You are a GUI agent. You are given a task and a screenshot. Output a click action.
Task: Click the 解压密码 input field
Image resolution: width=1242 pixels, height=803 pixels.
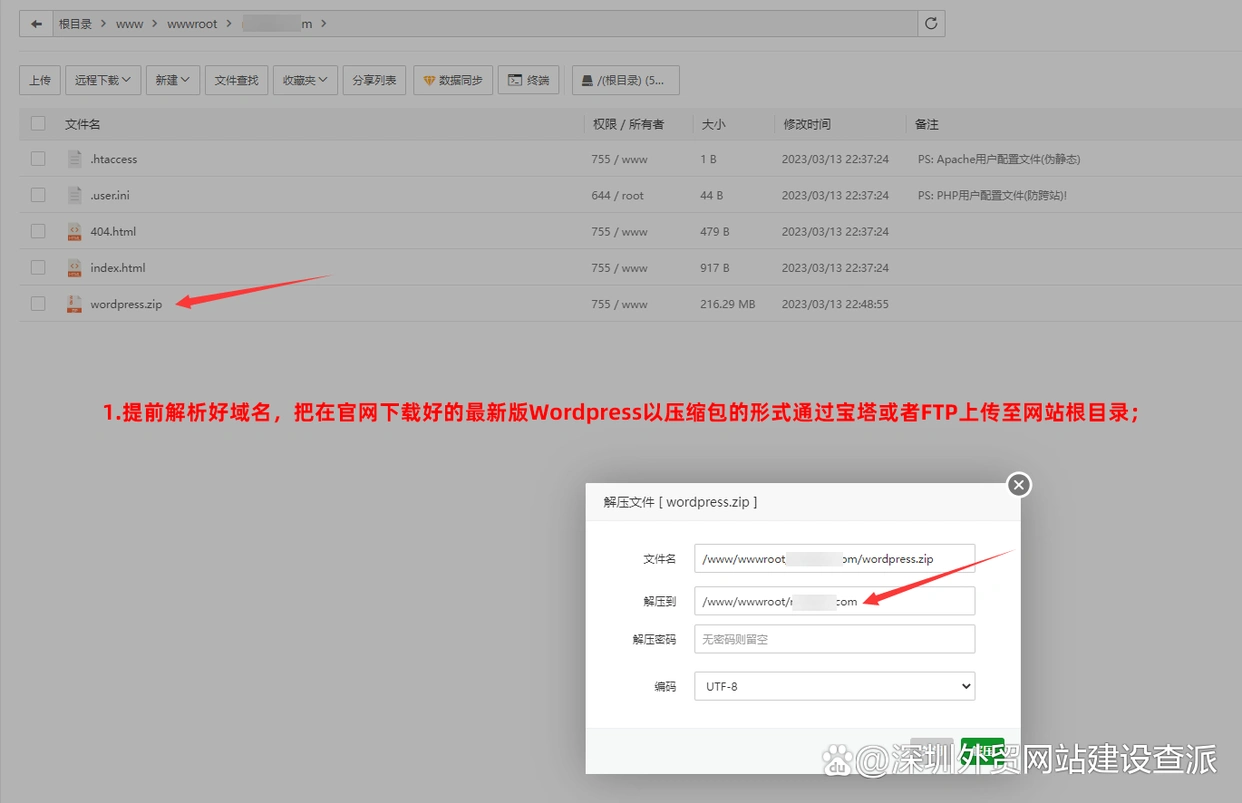[834, 639]
